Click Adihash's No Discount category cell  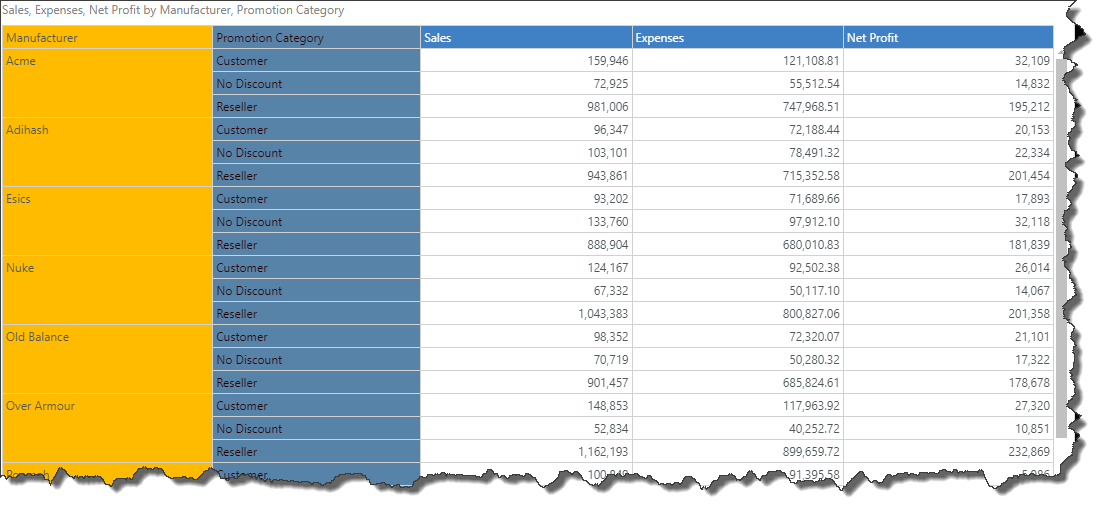(x=316, y=153)
